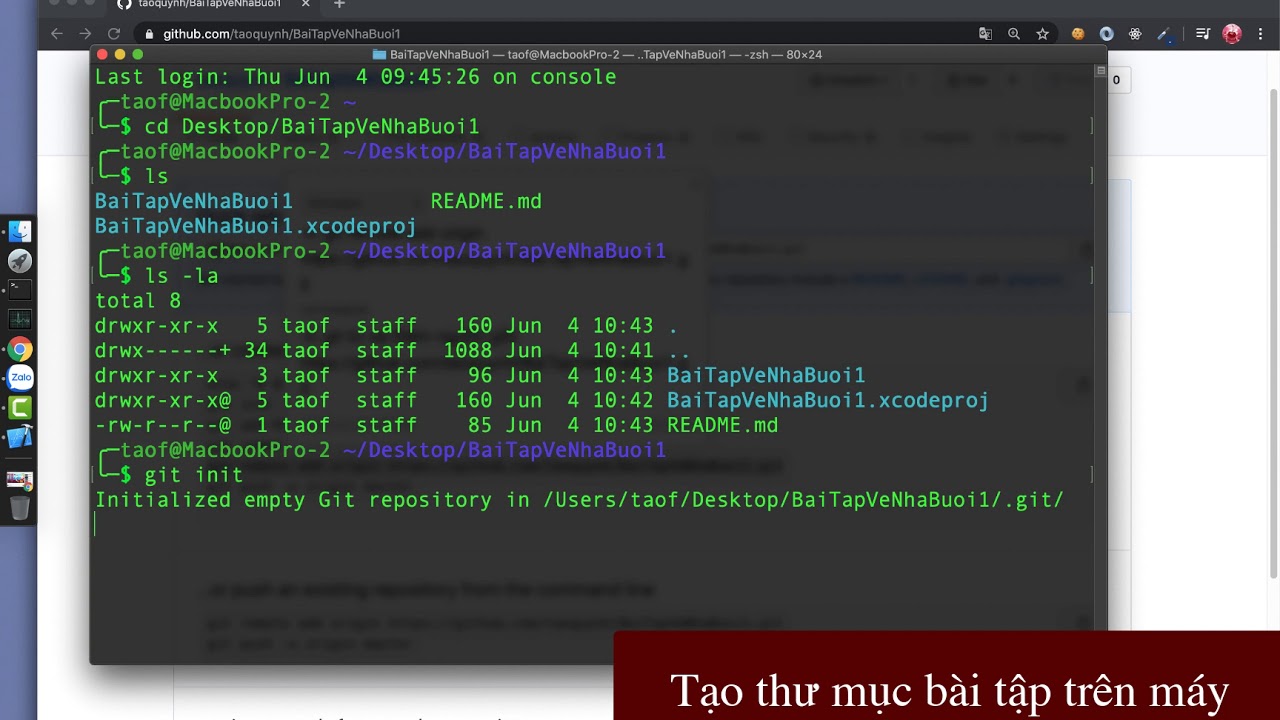Open Zalo app in the Dock

(20, 378)
